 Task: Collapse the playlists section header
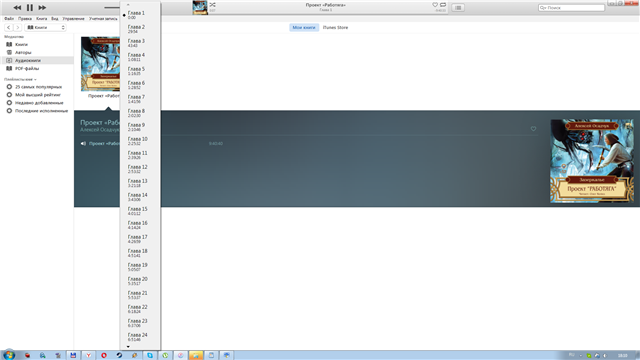[20, 79]
